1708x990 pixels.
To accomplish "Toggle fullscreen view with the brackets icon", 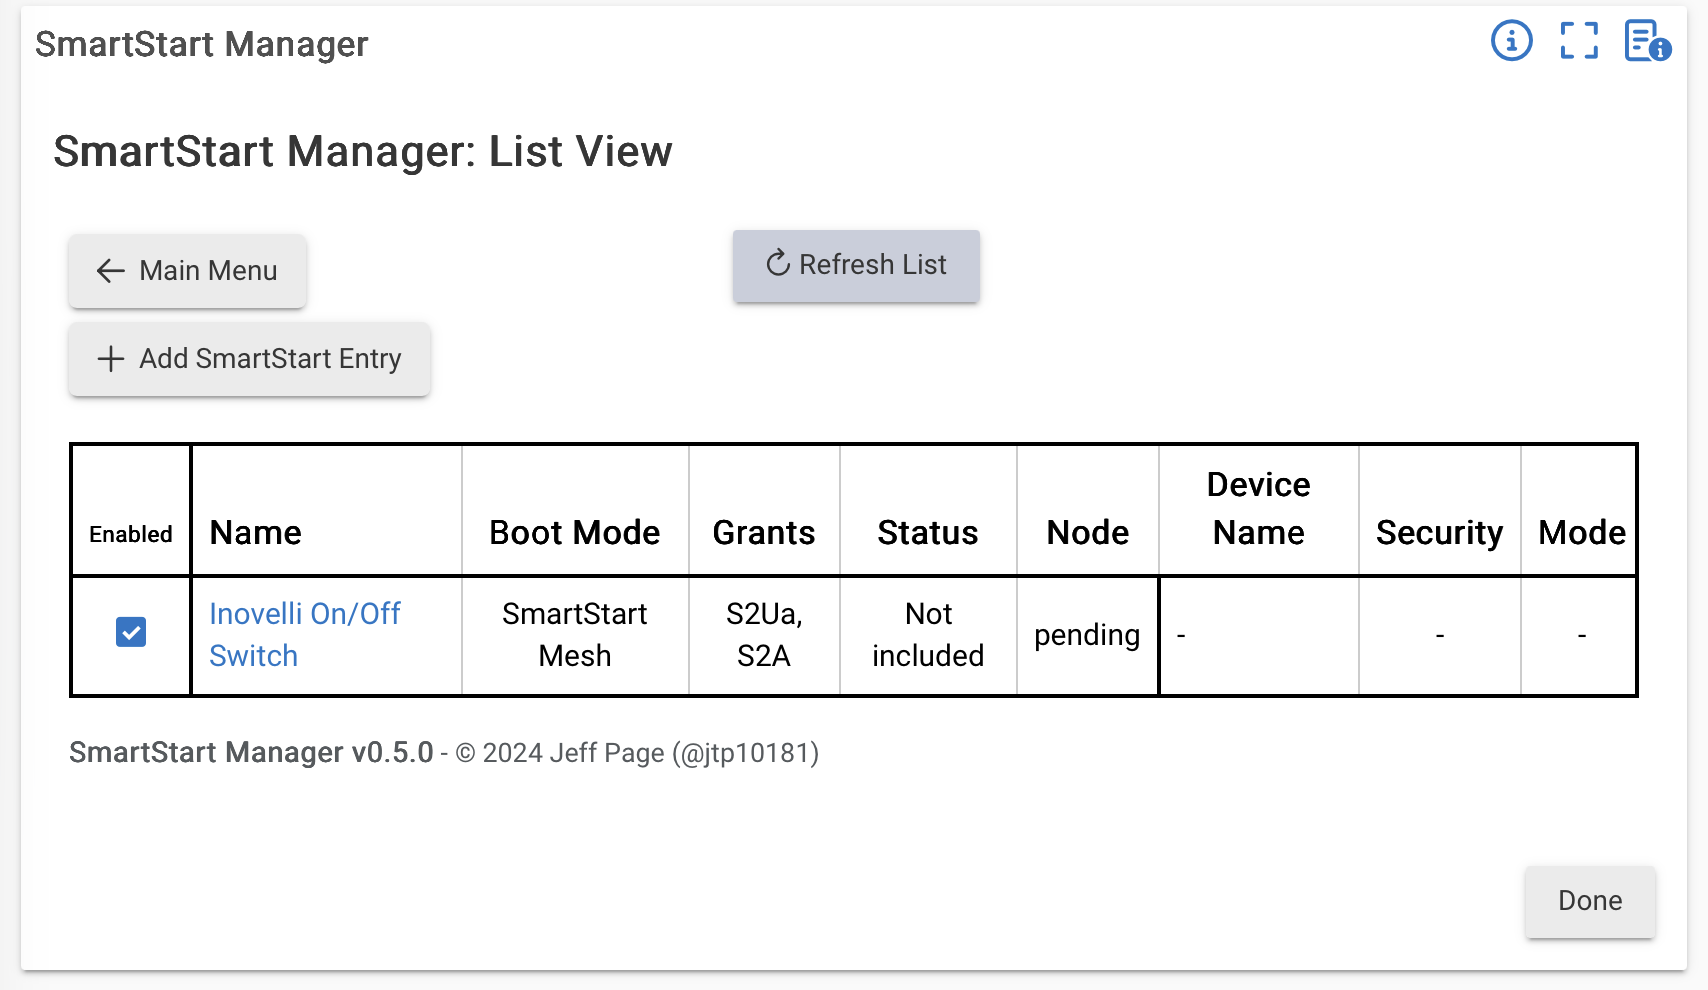I will pos(1579,42).
